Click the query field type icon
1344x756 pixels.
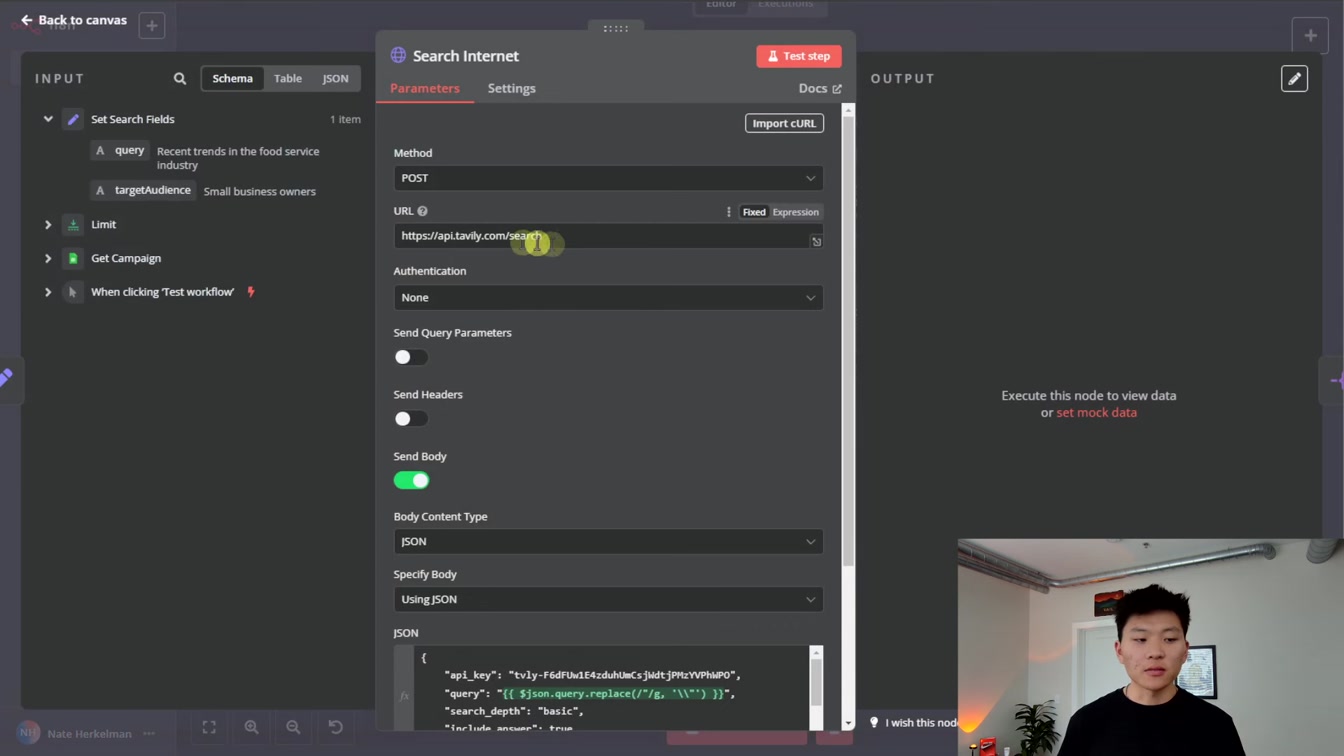pyautogui.click(x=100, y=150)
